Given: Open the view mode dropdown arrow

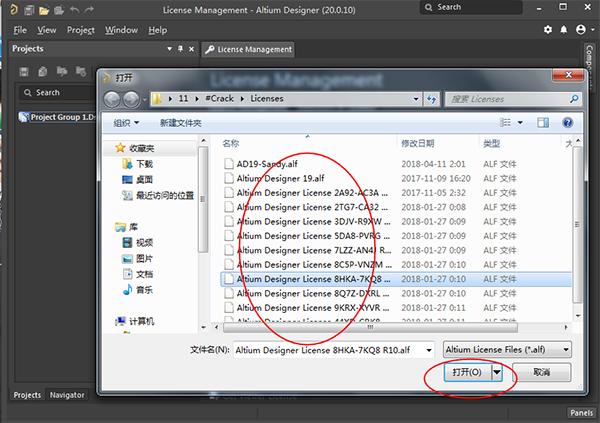Looking at the screenshot, I should coord(520,123).
